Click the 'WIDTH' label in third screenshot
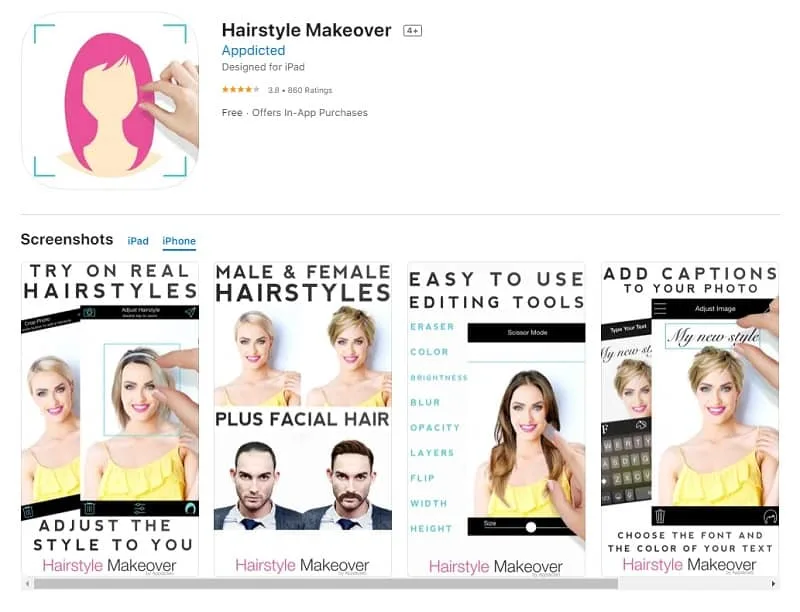 point(429,503)
